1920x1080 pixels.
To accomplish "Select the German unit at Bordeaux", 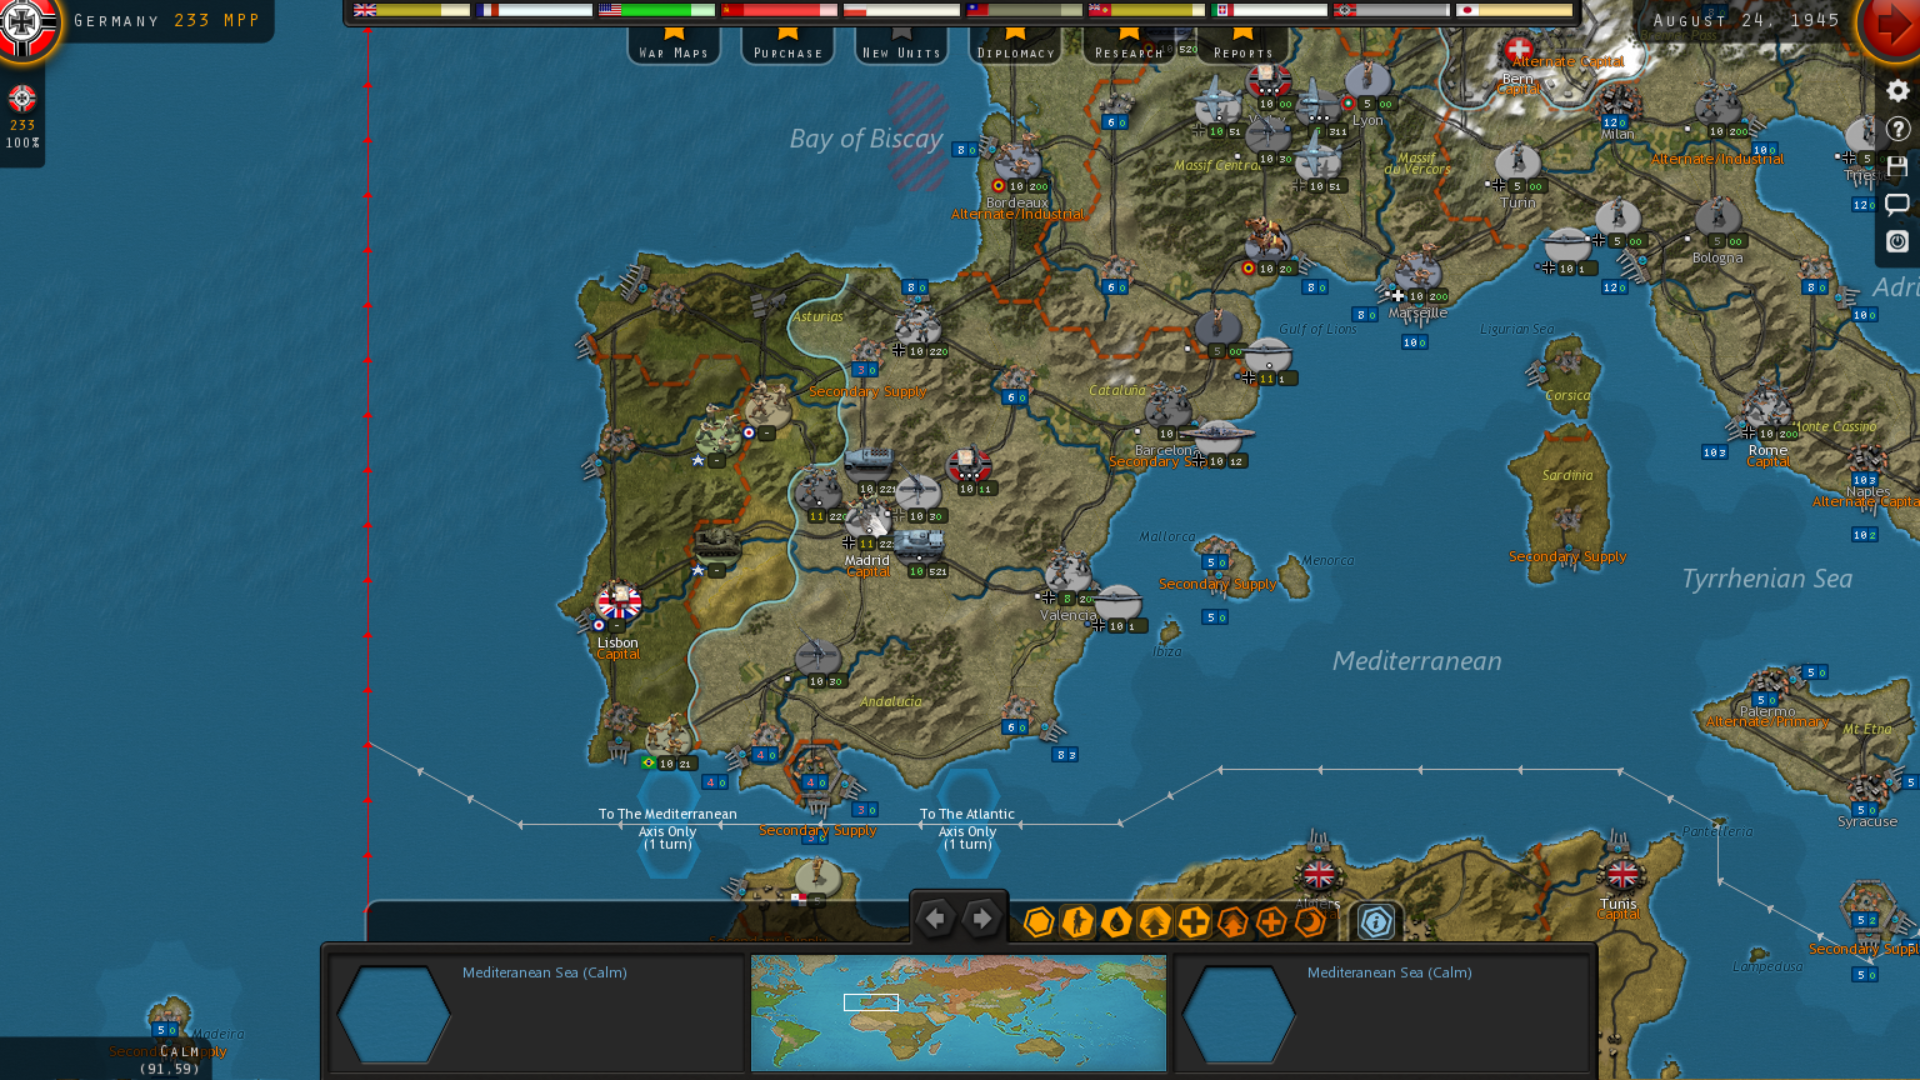I will coord(1018,162).
